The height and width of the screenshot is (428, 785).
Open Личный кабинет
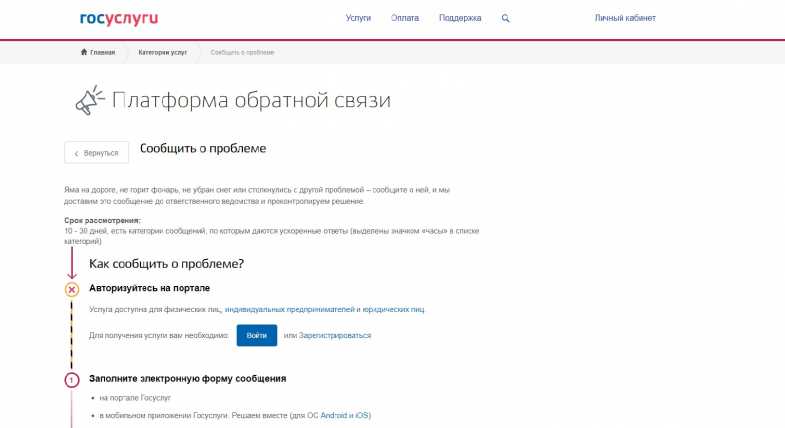pyautogui.click(x=625, y=18)
